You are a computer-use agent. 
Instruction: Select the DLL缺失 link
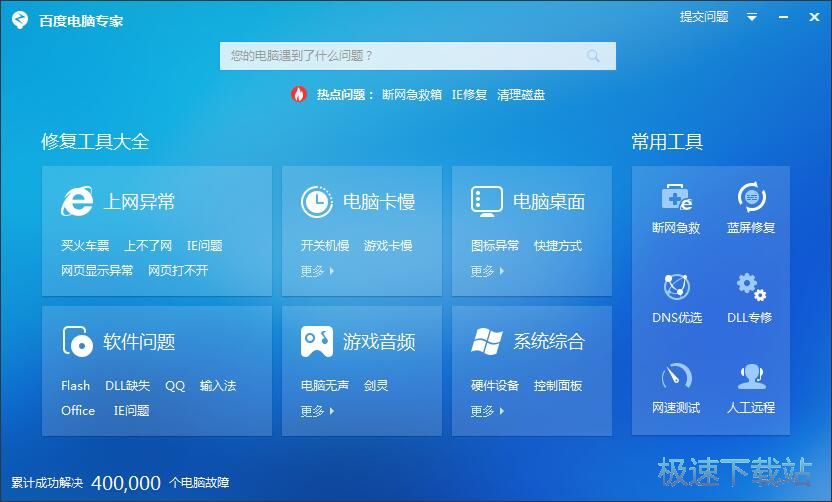(x=127, y=386)
